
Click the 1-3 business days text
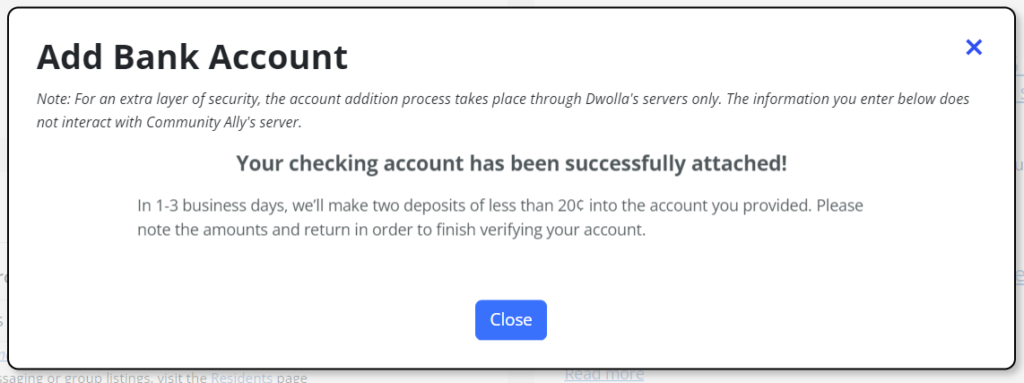pos(210,206)
